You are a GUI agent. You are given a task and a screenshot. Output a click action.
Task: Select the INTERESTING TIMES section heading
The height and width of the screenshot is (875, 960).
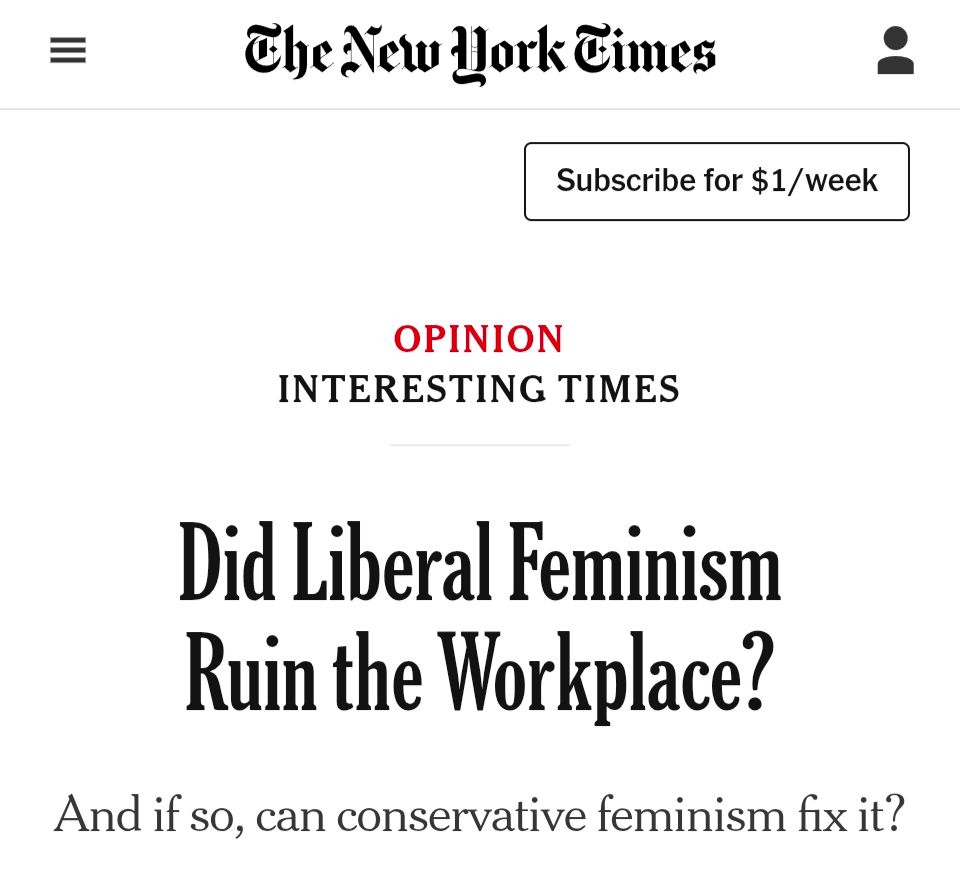(479, 390)
